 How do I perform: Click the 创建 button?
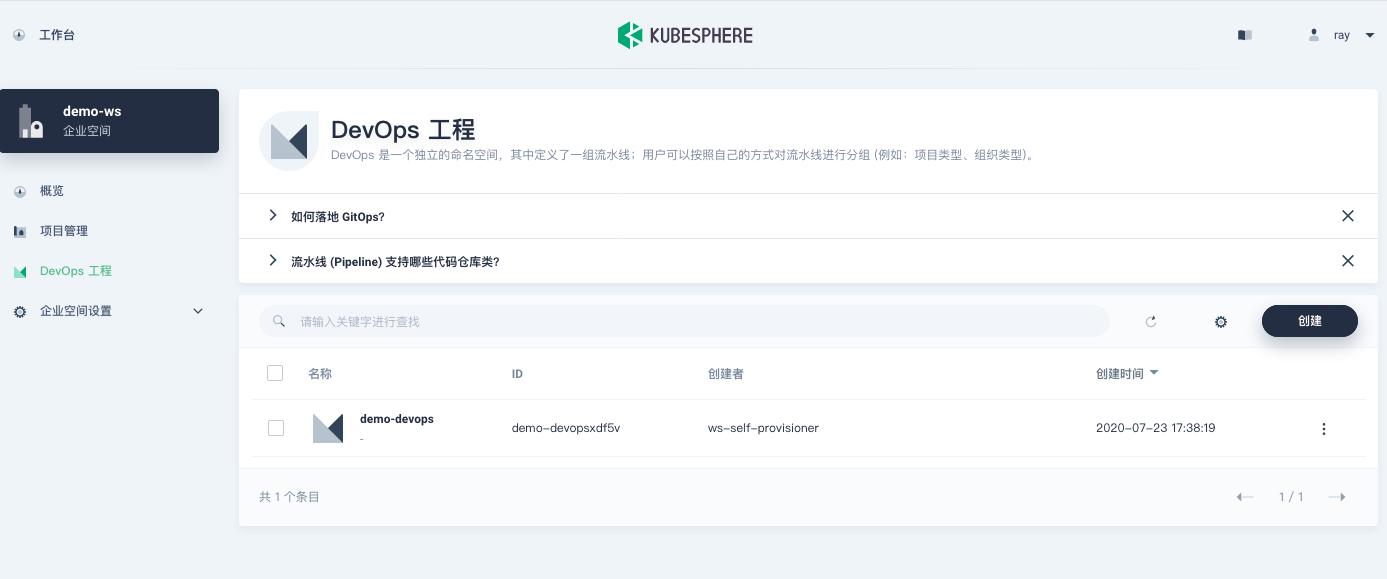(1310, 321)
